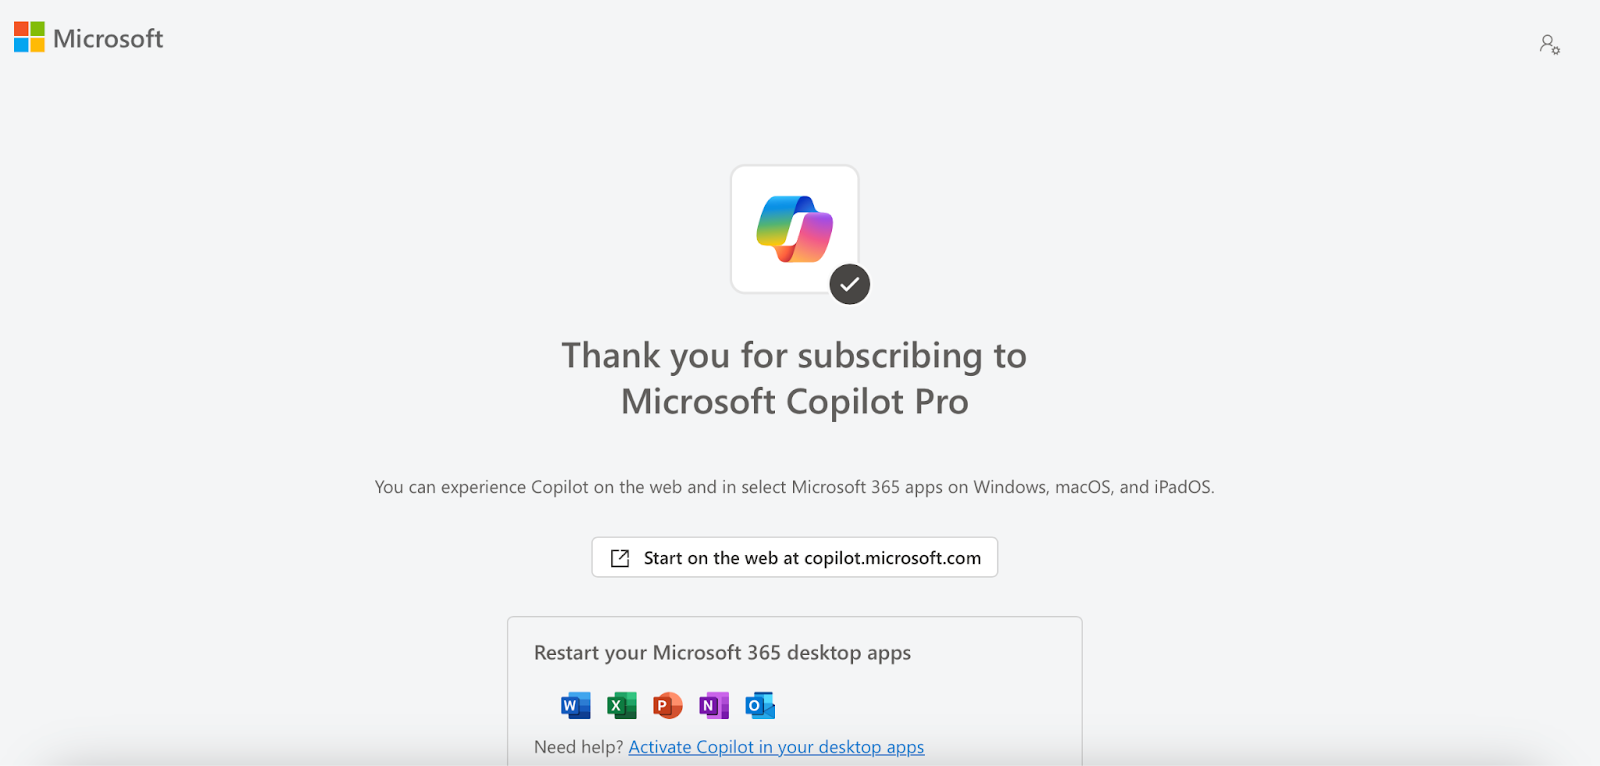Click the PowerPoint app icon

(x=667, y=705)
